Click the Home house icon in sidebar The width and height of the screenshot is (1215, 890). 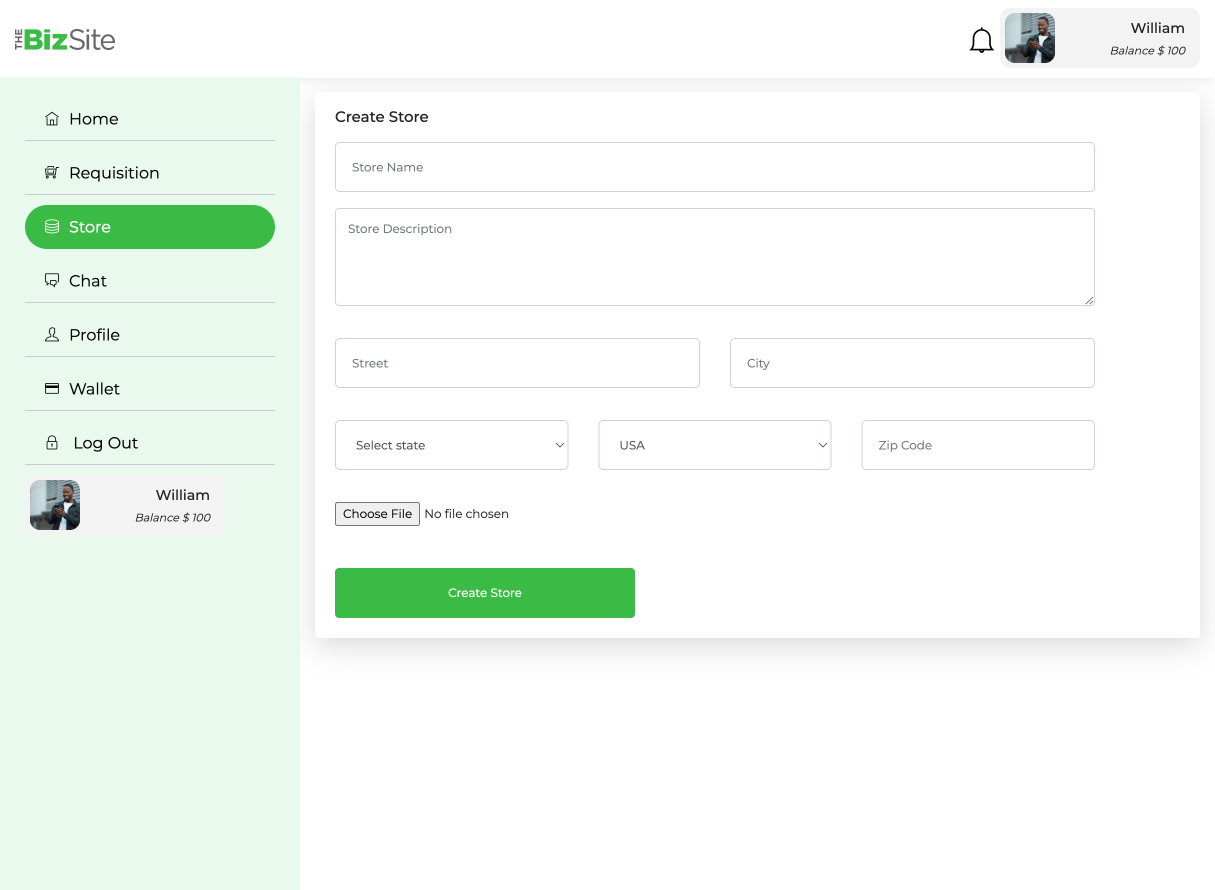[x=52, y=119]
